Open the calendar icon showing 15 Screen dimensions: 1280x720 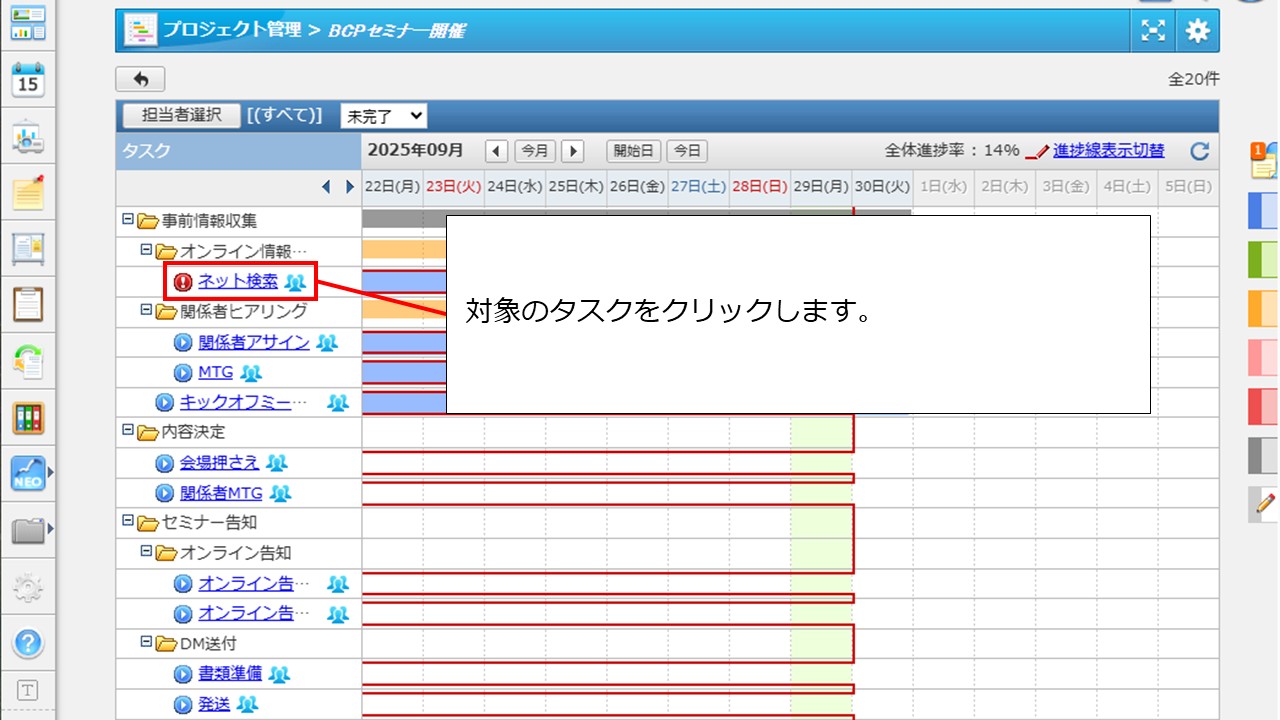click(x=28, y=80)
